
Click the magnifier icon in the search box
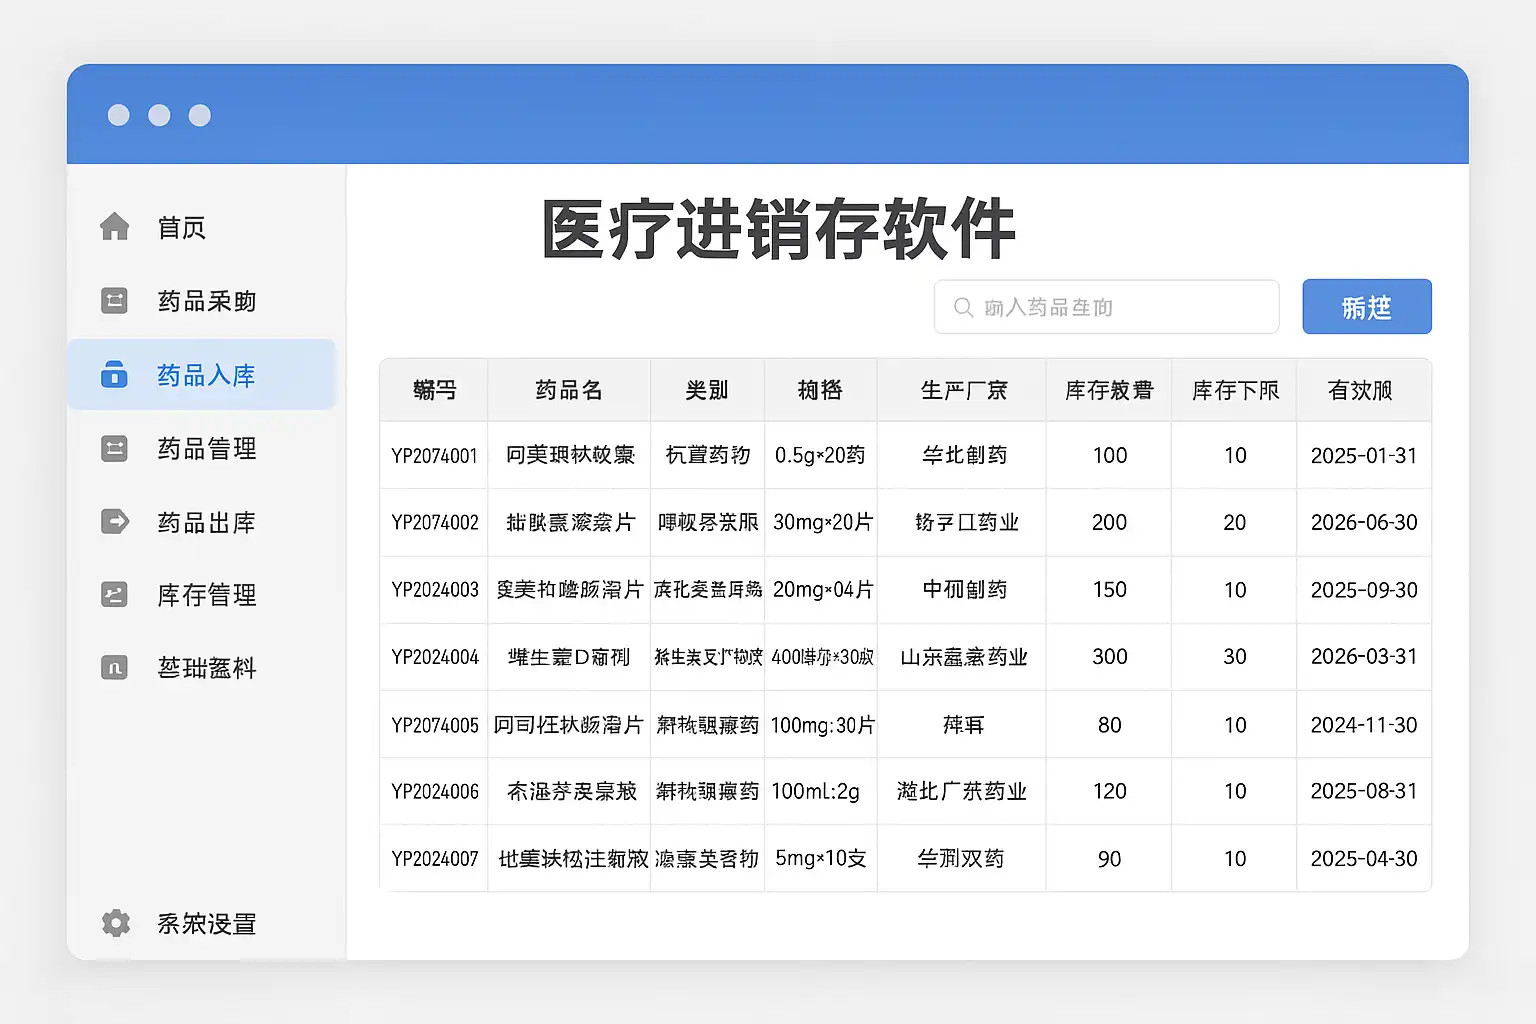point(963,307)
